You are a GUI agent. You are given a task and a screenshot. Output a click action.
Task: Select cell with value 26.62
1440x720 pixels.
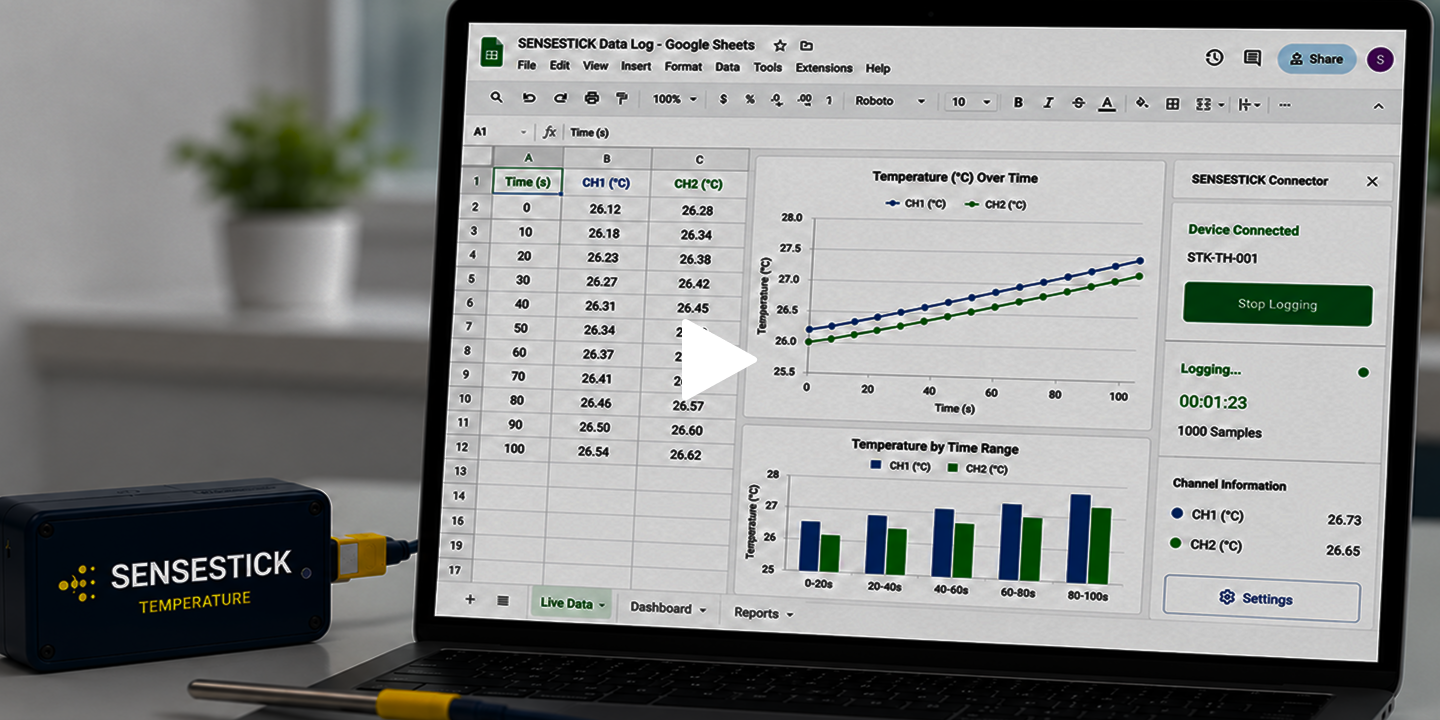[x=685, y=454]
